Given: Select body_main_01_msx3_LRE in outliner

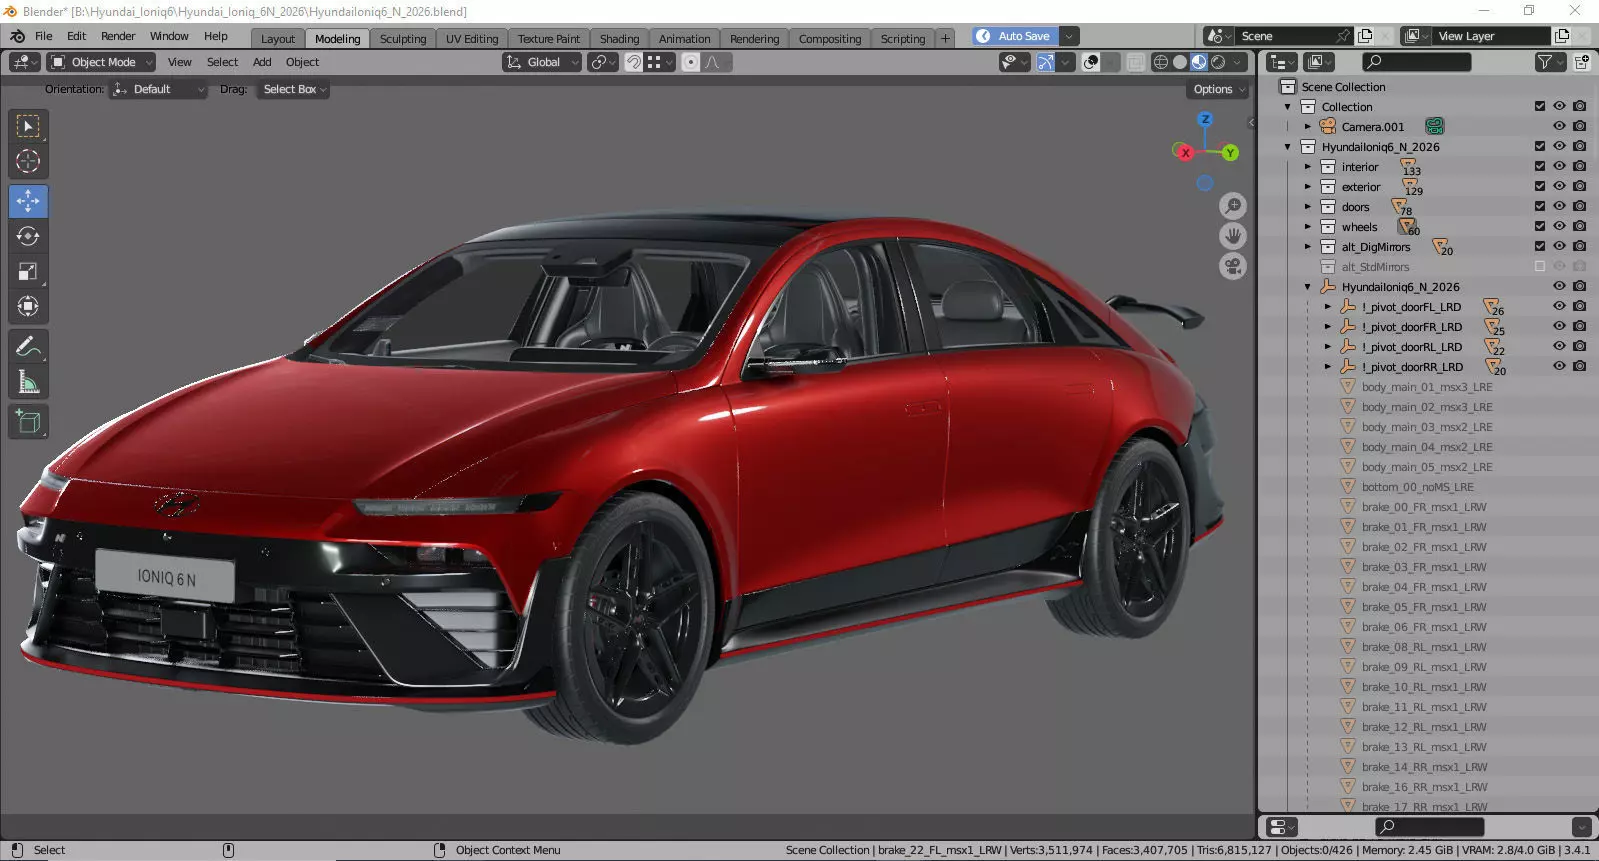Looking at the screenshot, I should (1426, 387).
